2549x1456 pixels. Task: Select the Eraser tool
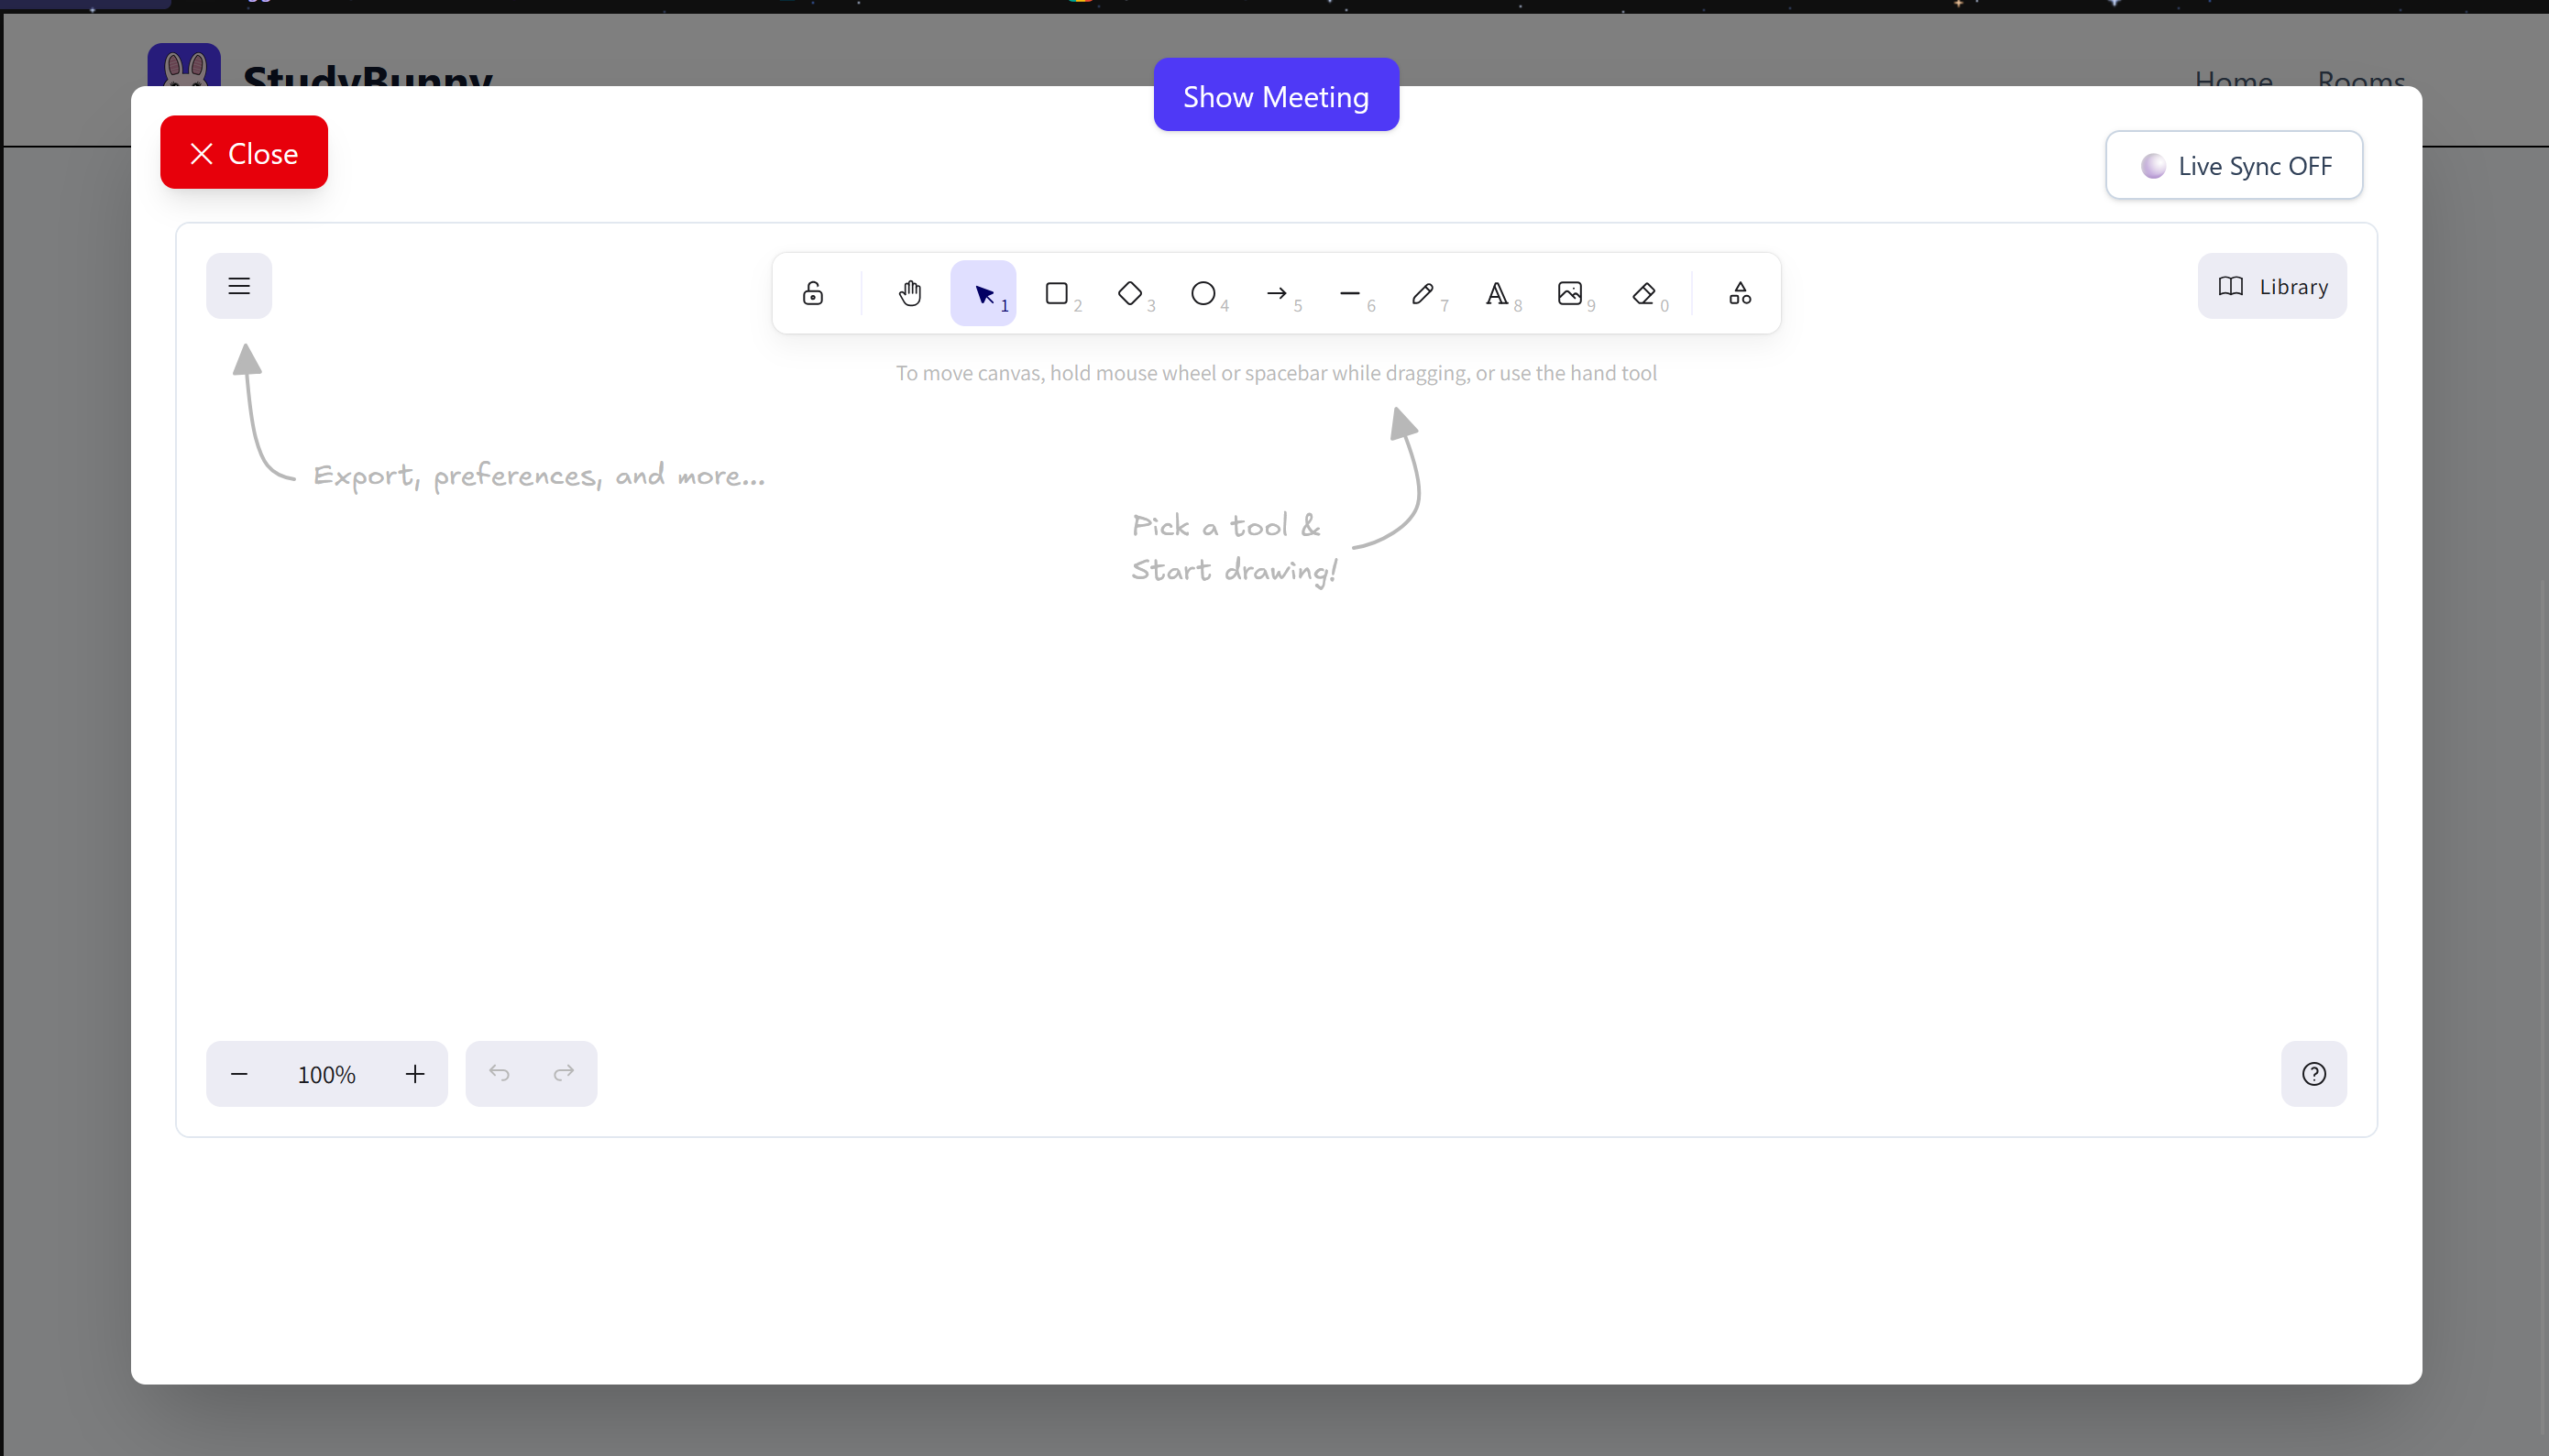click(1643, 293)
